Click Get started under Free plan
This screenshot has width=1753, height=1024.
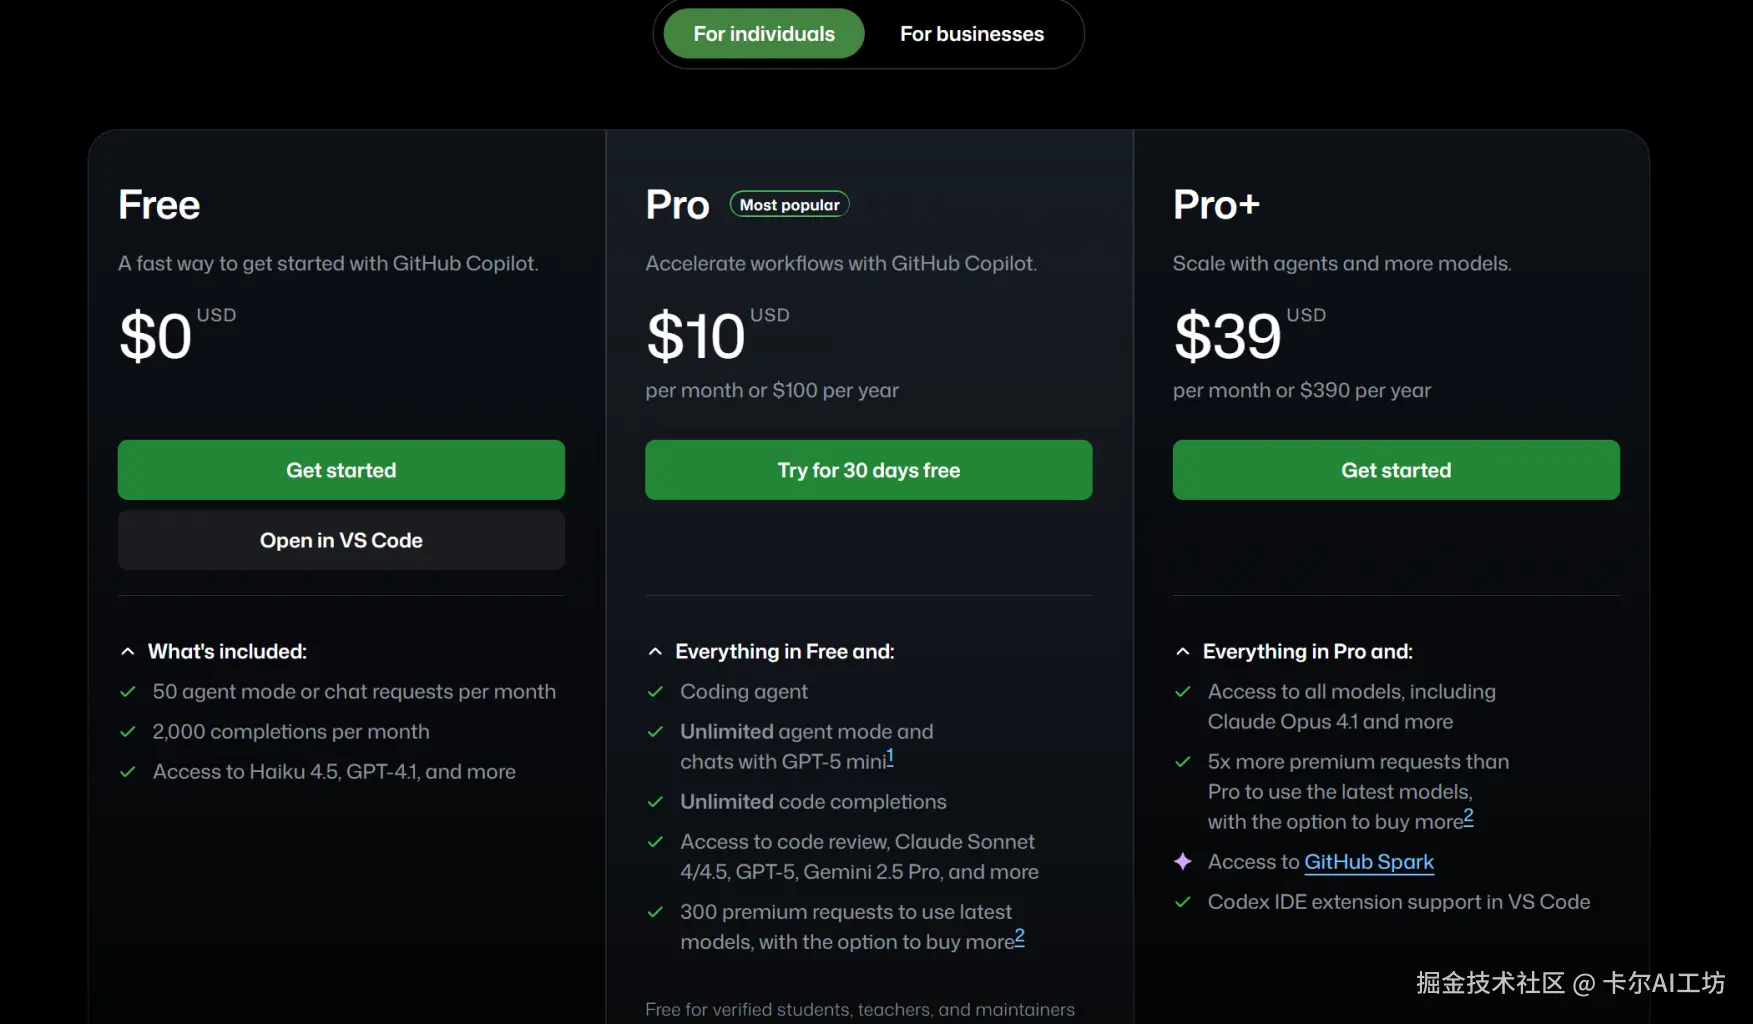pos(341,470)
